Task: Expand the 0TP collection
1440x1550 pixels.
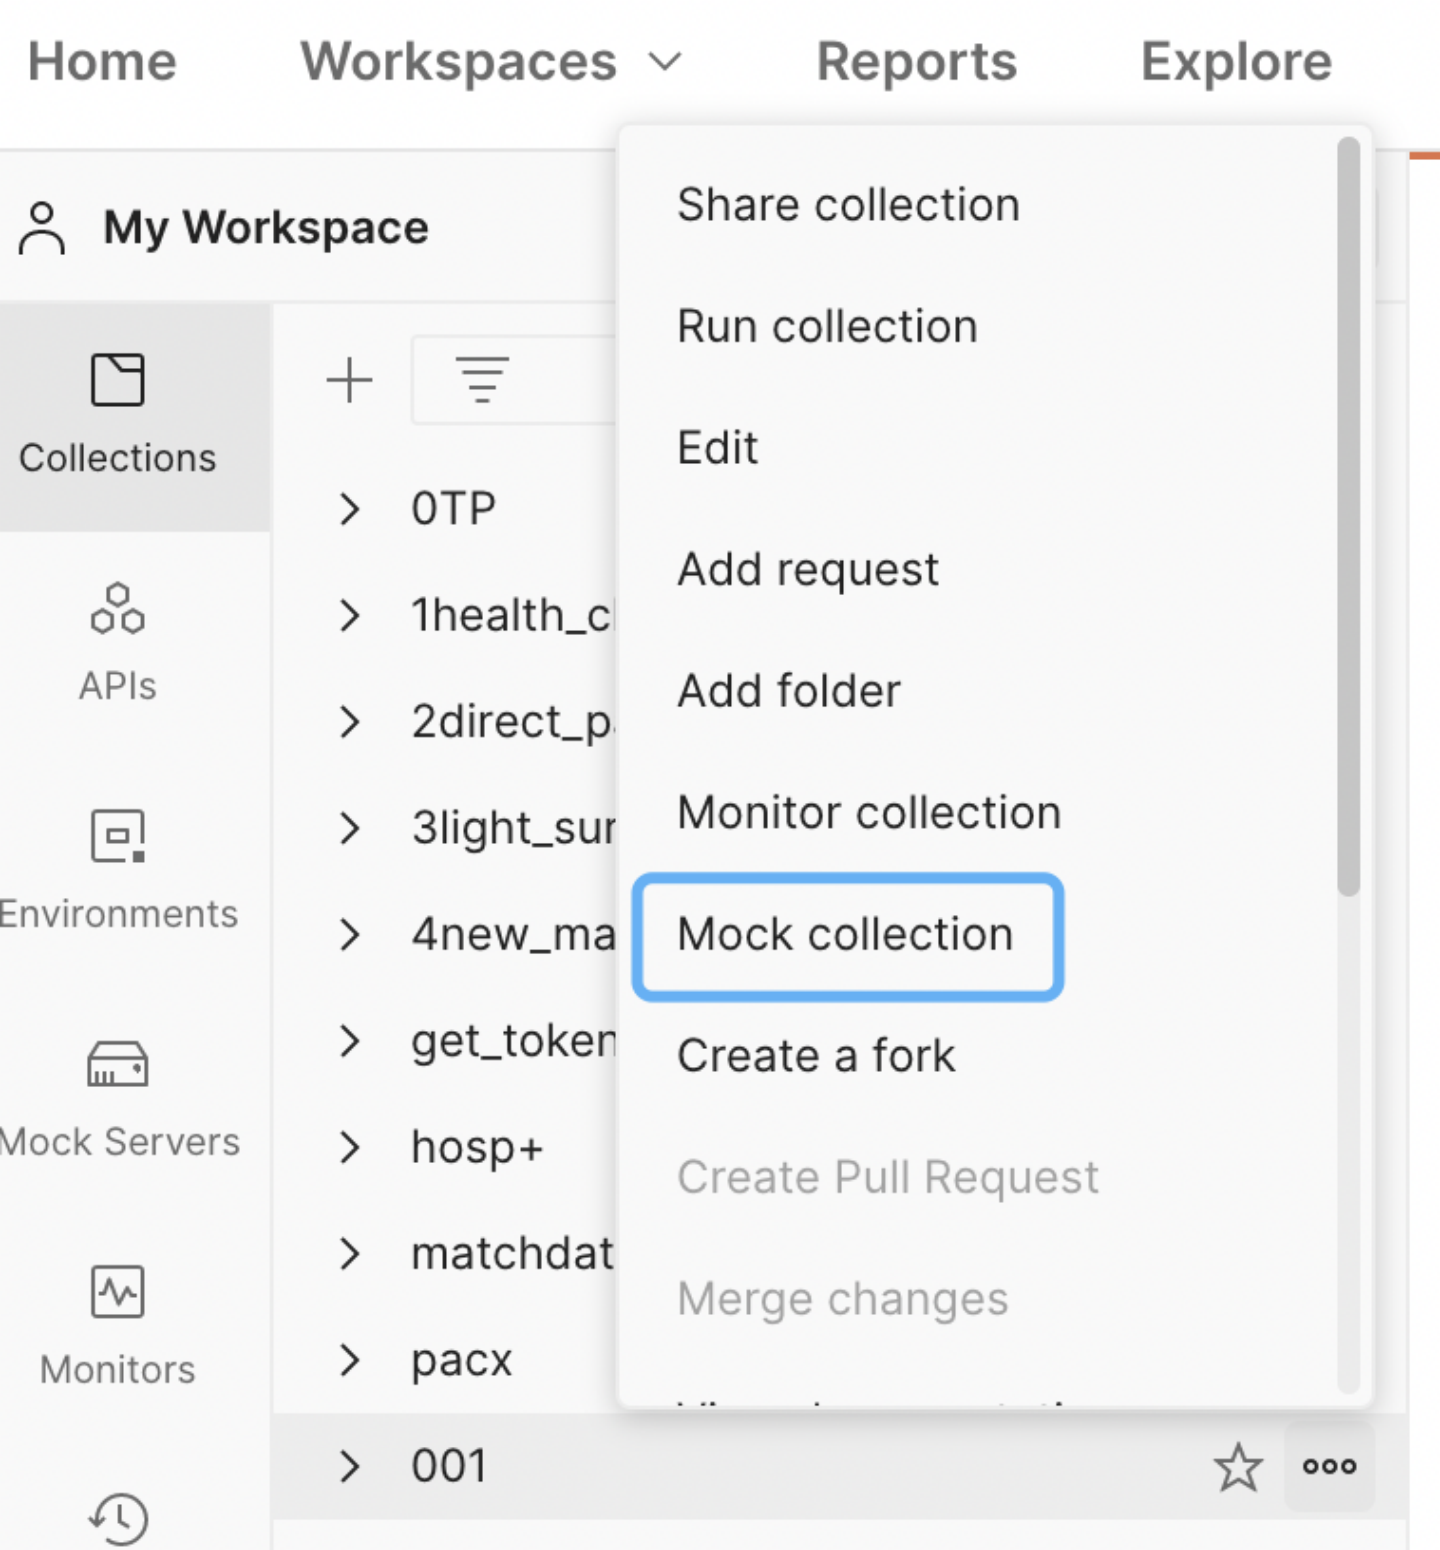Action: [x=351, y=509]
